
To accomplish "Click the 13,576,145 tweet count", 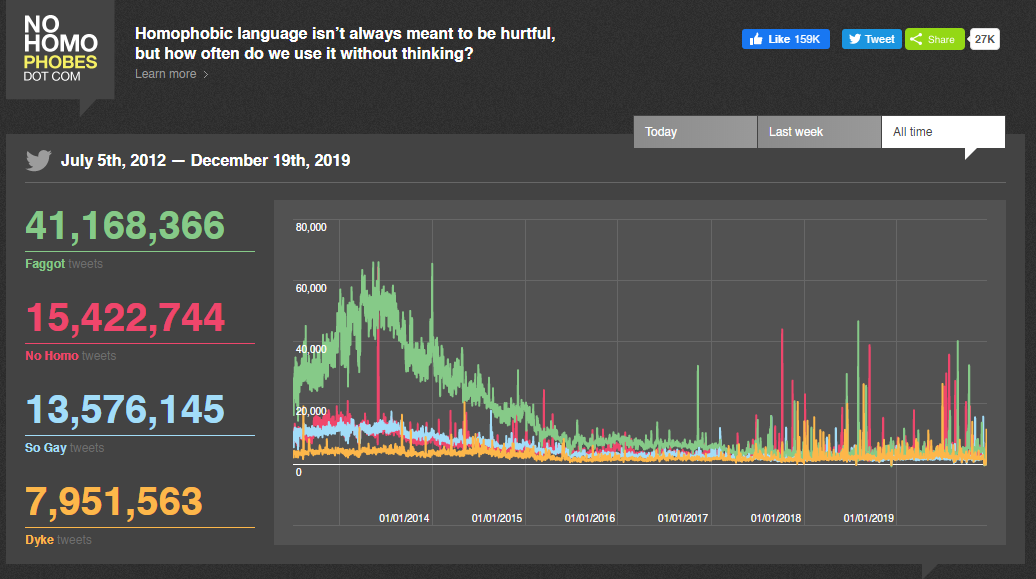I will pos(126,409).
